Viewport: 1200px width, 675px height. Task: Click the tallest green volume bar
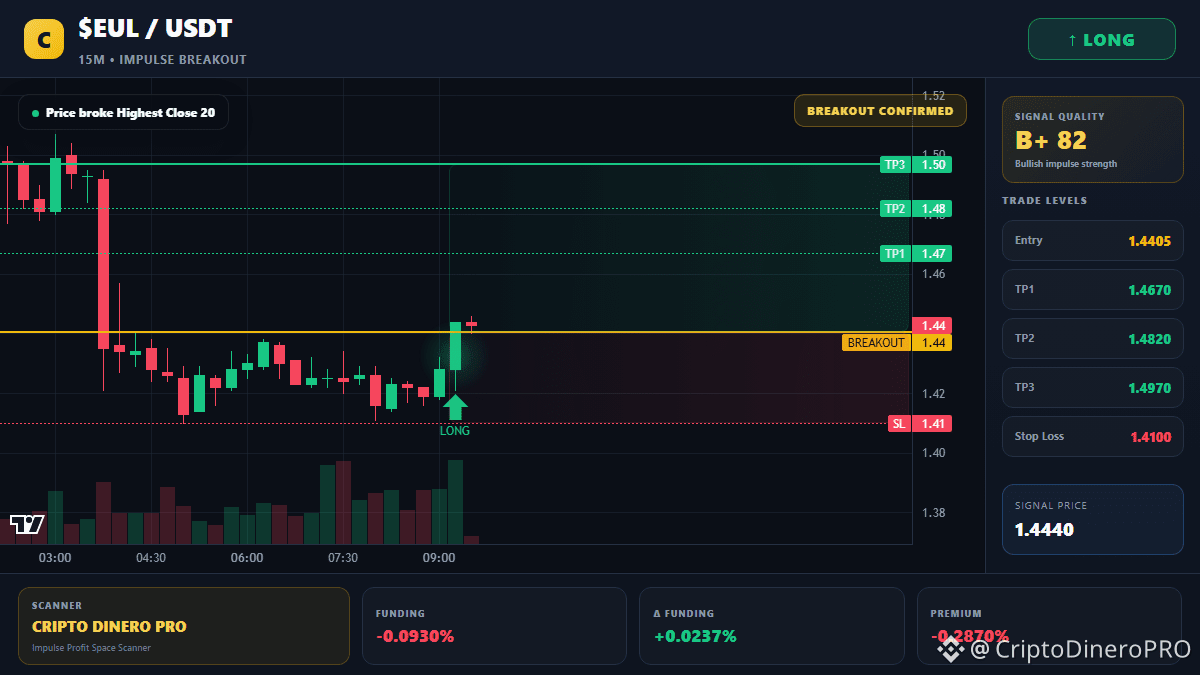point(455,502)
